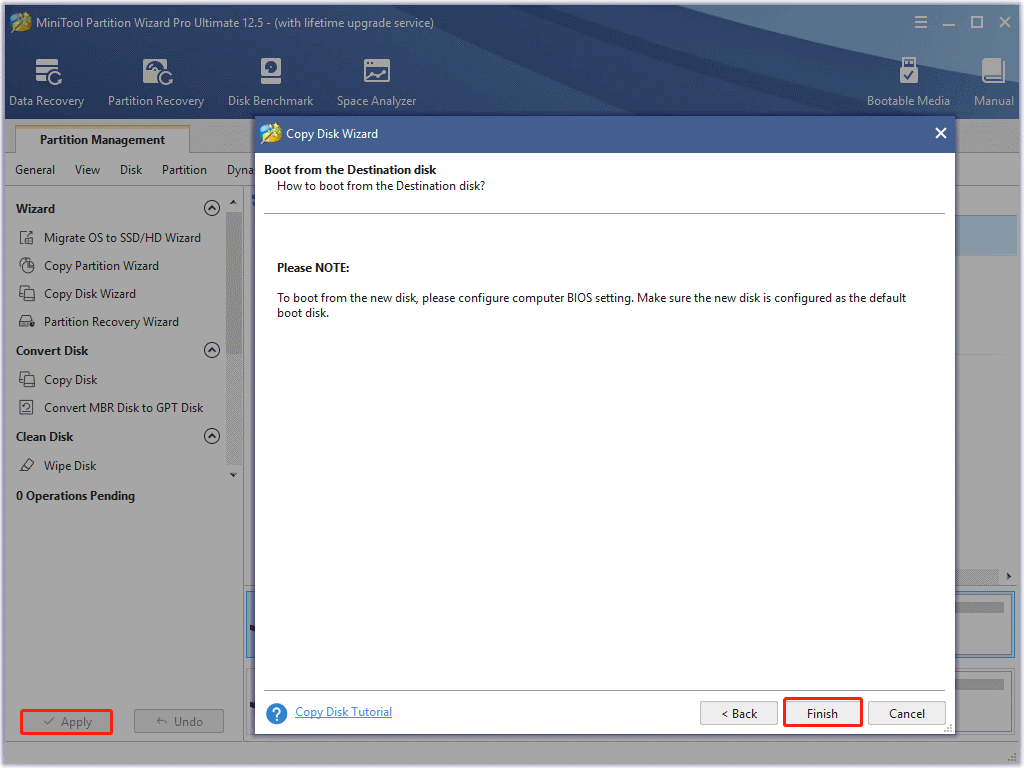The width and height of the screenshot is (1027, 770).
Task: Click sidebar scroll up arrow
Action: click(x=233, y=202)
